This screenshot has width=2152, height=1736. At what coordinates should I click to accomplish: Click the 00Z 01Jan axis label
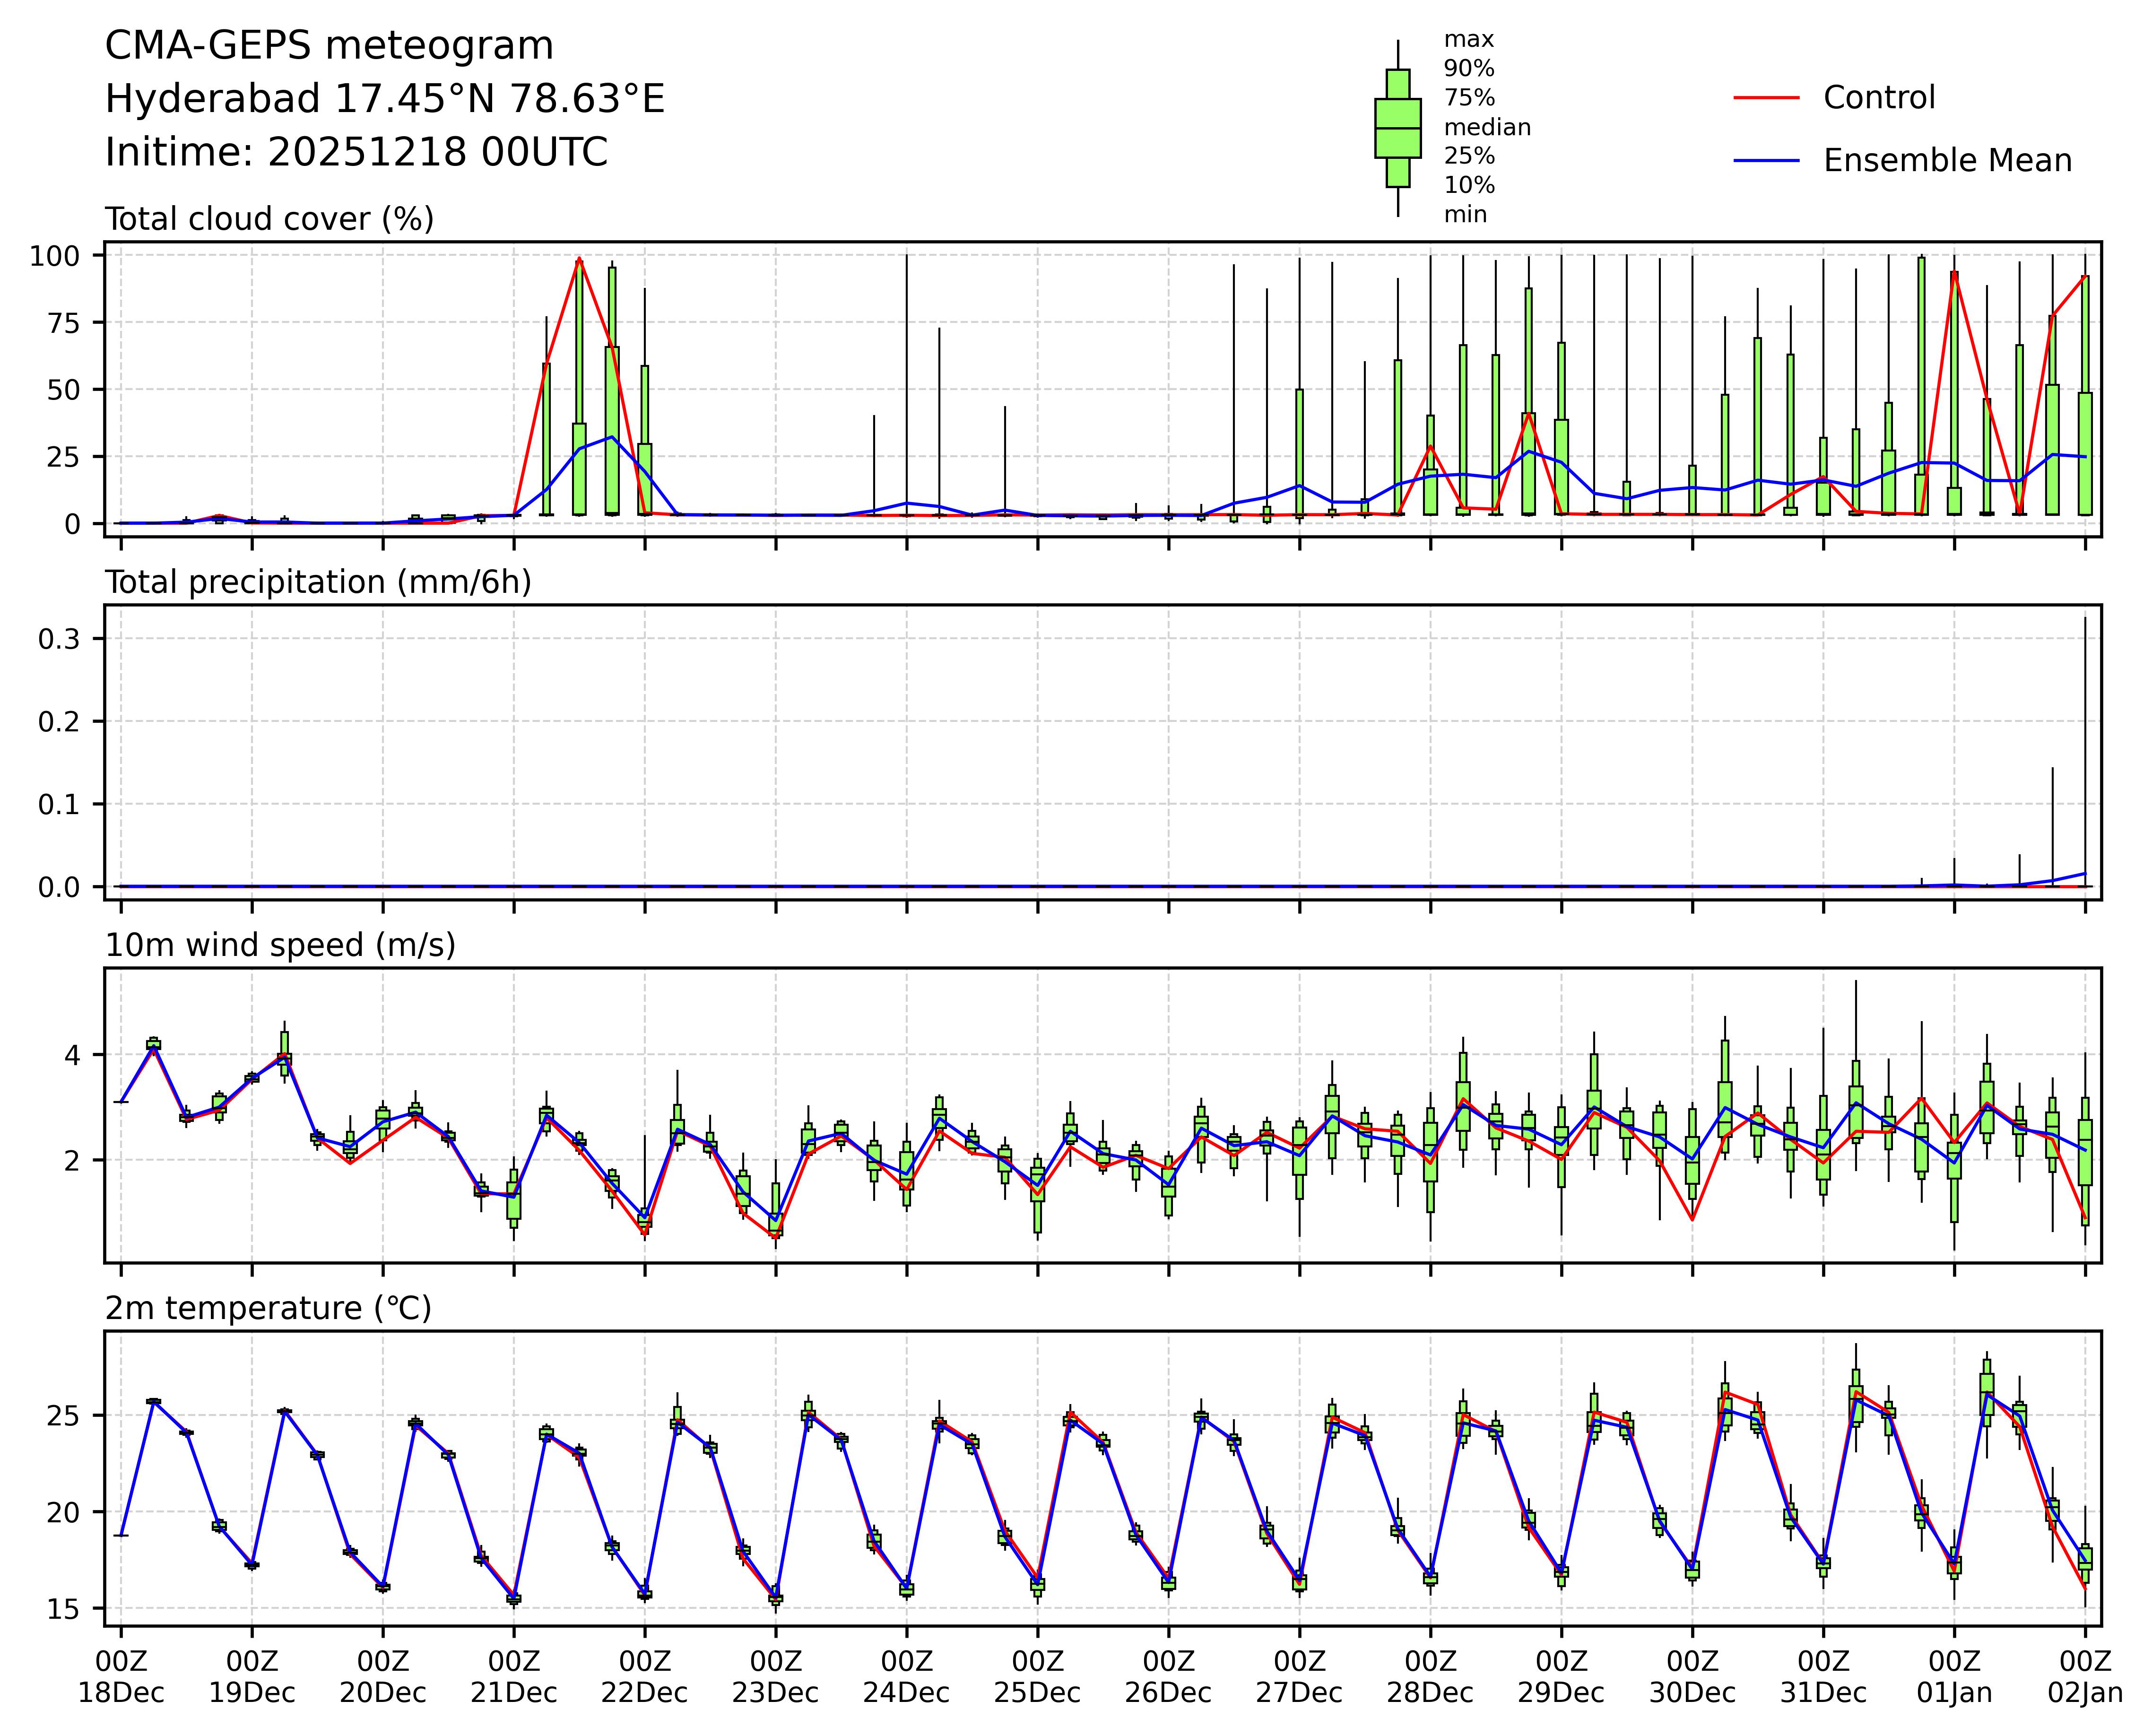coord(1954,1677)
